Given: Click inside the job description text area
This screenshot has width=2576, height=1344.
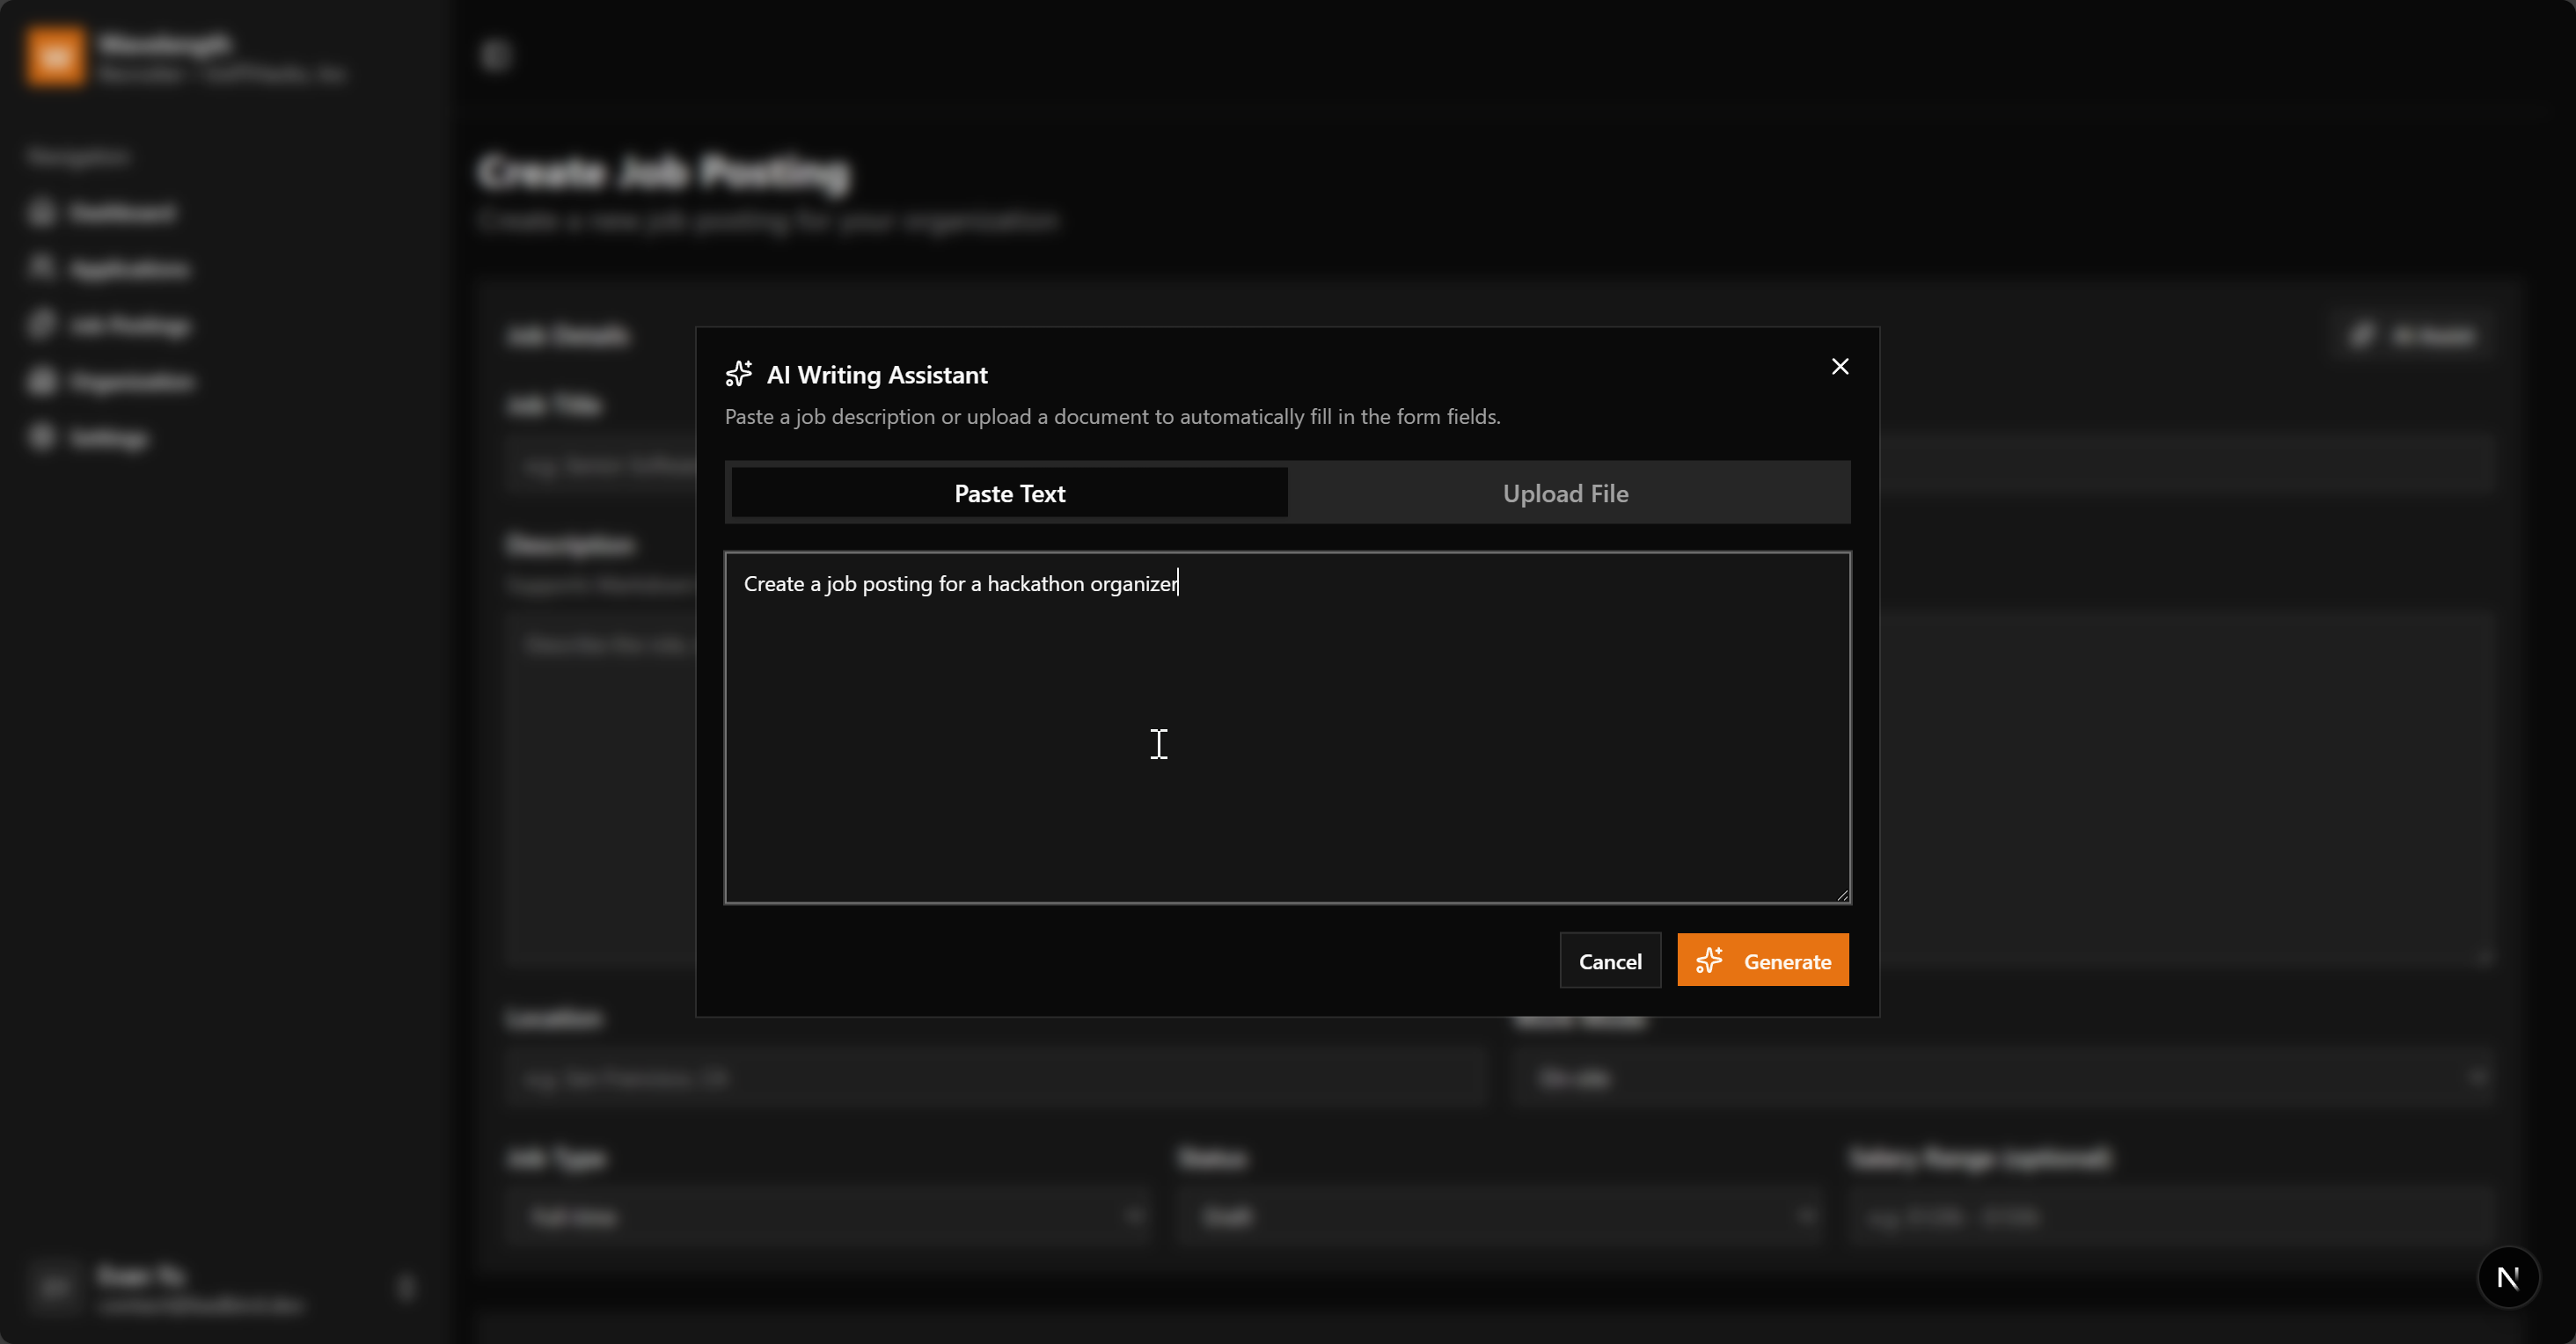Looking at the screenshot, I should pos(1287,727).
